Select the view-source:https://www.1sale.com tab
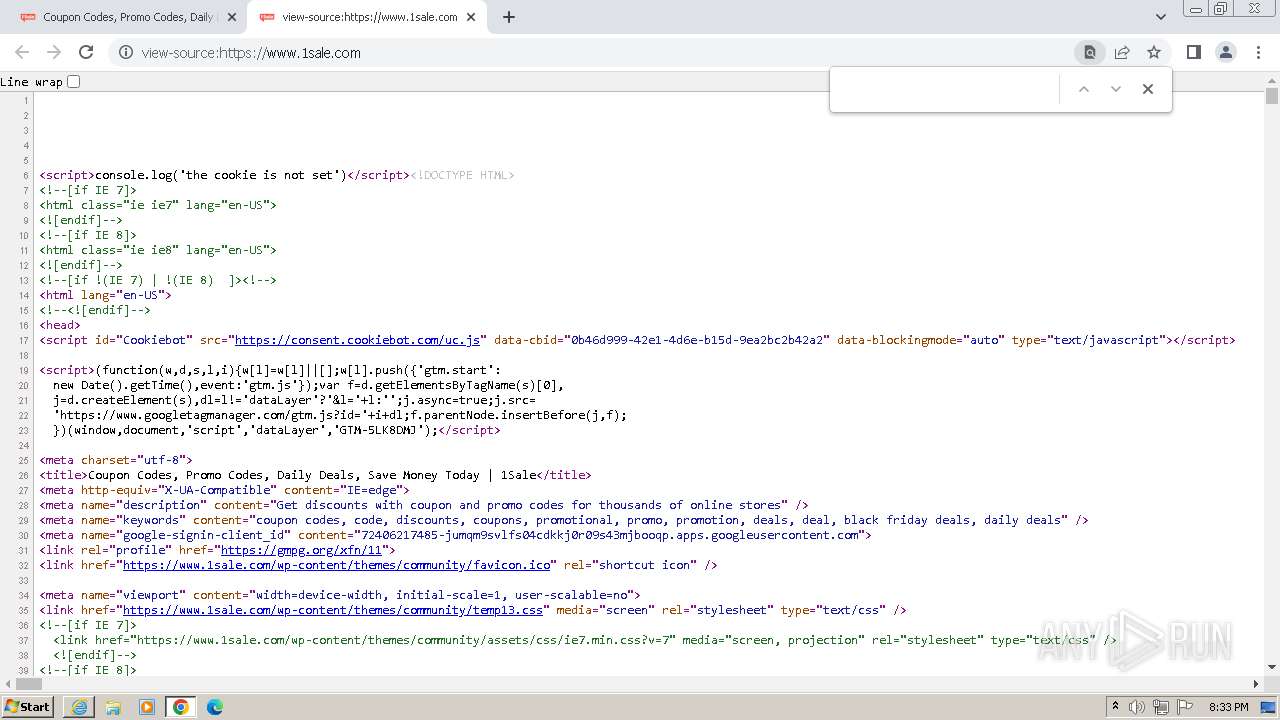 tap(367, 17)
